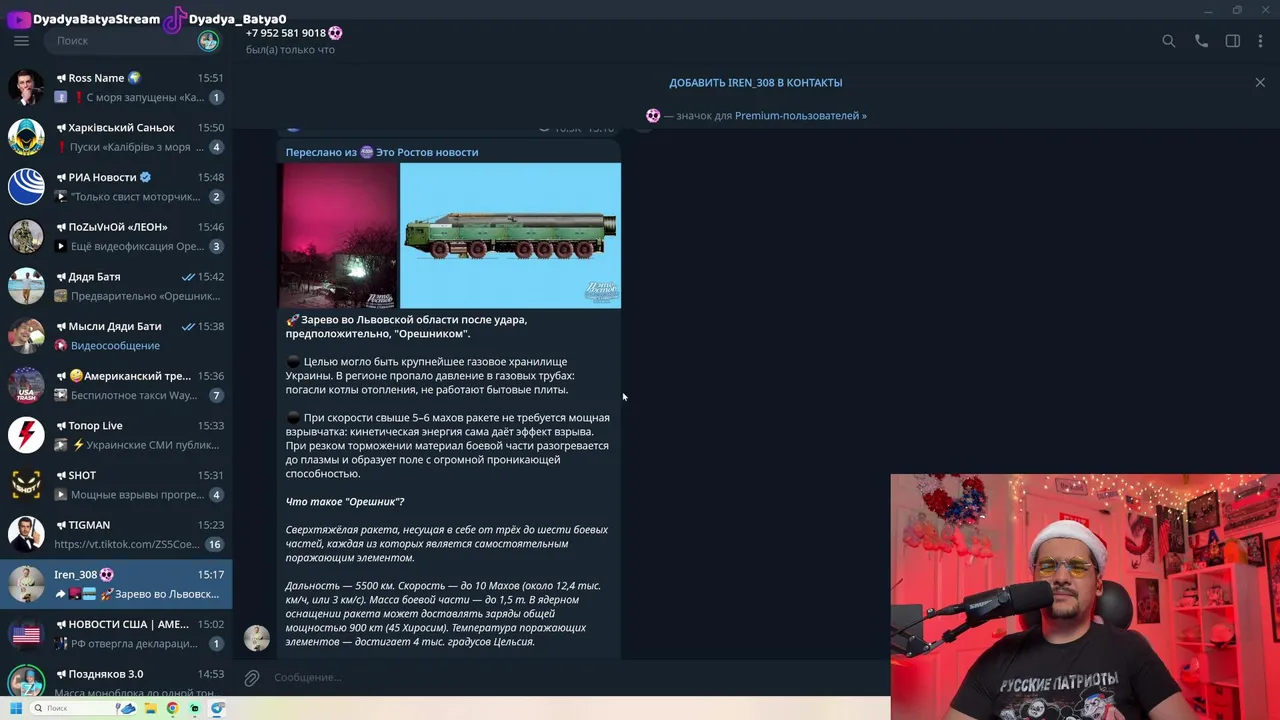This screenshot has height=720, width=1280.
Task: Open the Premium-пользователей link
Action: pos(800,116)
